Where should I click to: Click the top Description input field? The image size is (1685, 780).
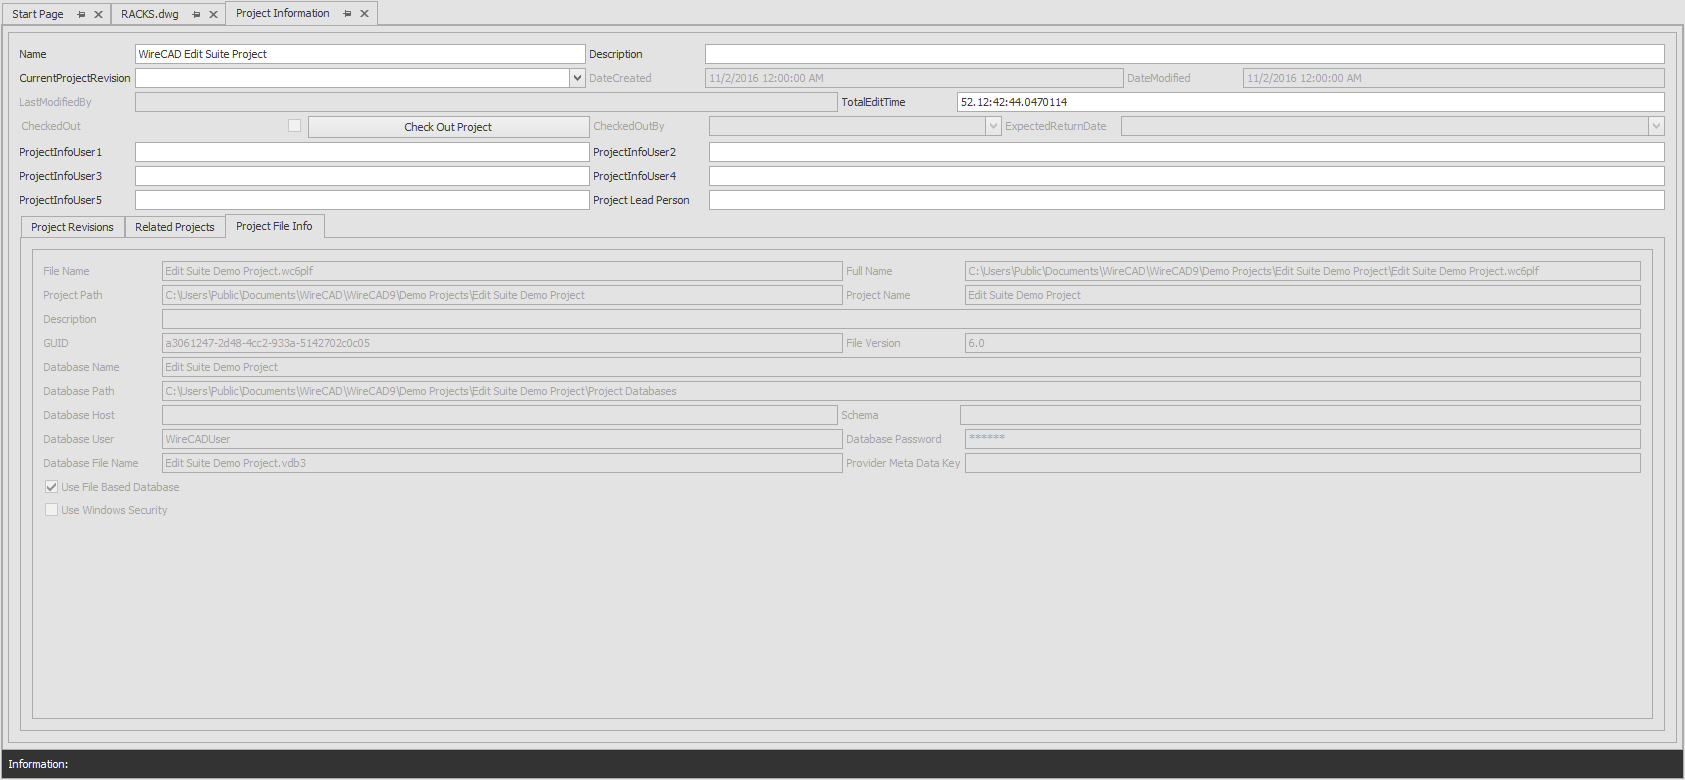(1185, 54)
